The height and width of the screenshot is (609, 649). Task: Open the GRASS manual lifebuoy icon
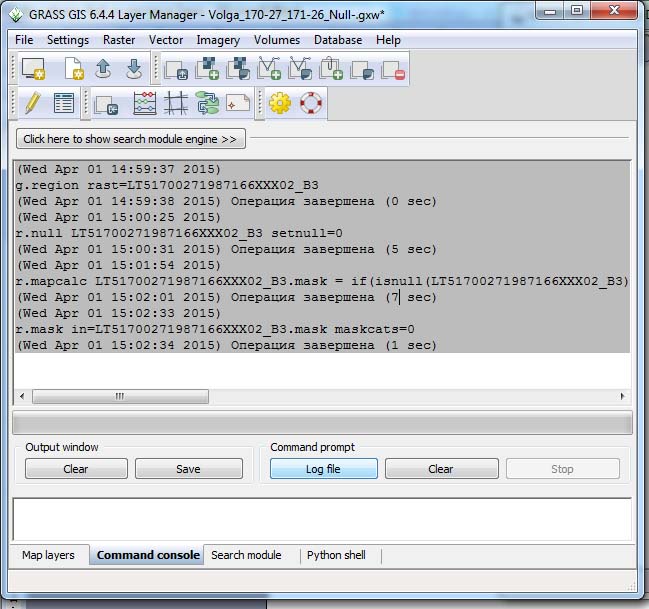pos(311,103)
